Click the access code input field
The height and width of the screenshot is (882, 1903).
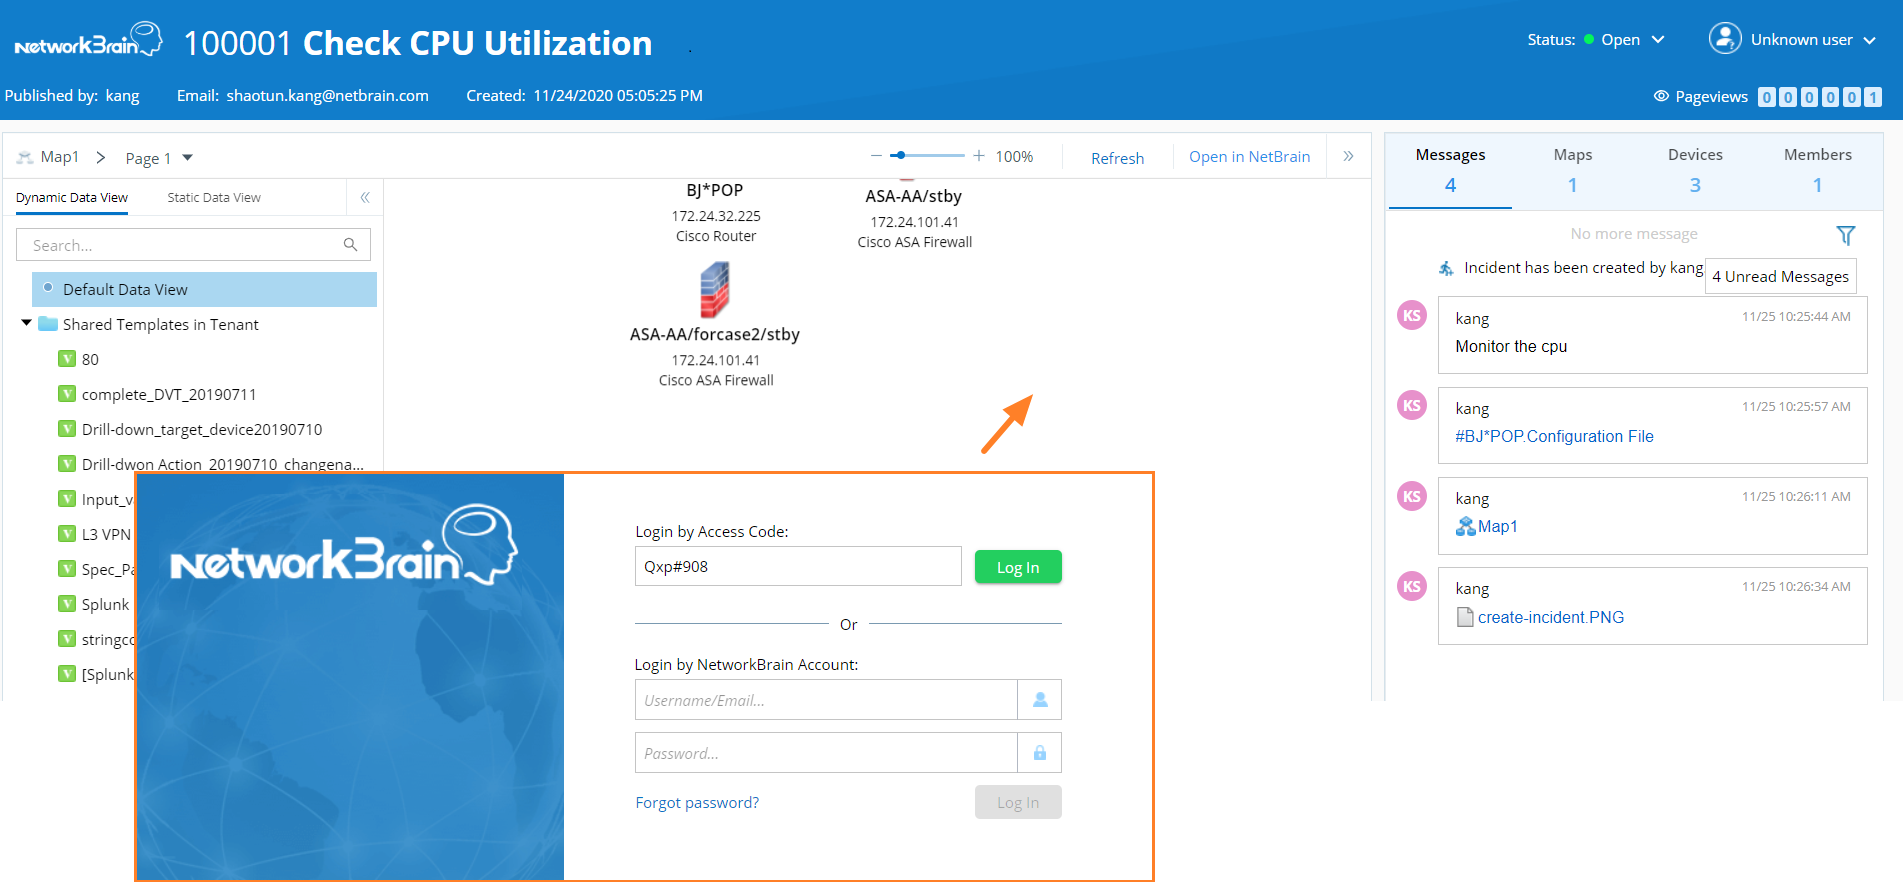point(798,566)
